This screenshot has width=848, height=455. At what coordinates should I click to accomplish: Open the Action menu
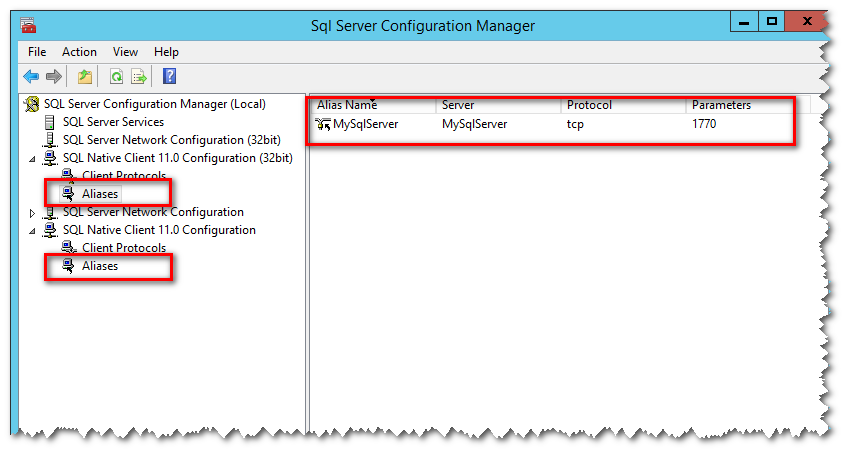point(79,52)
